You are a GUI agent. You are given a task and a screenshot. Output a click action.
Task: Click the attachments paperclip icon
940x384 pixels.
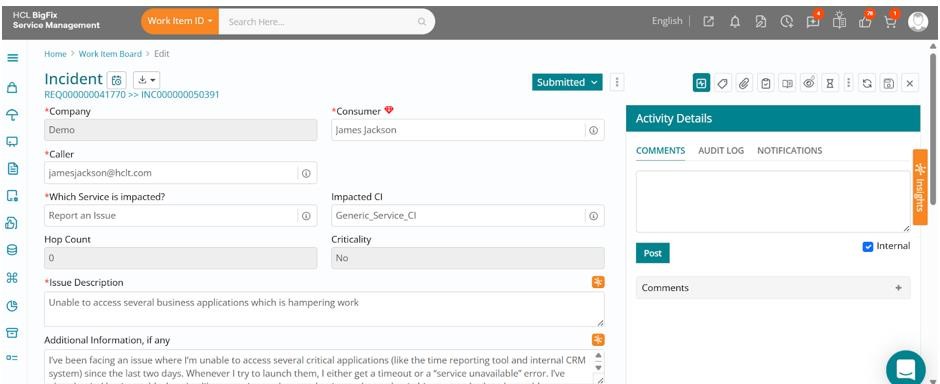[x=743, y=83]
